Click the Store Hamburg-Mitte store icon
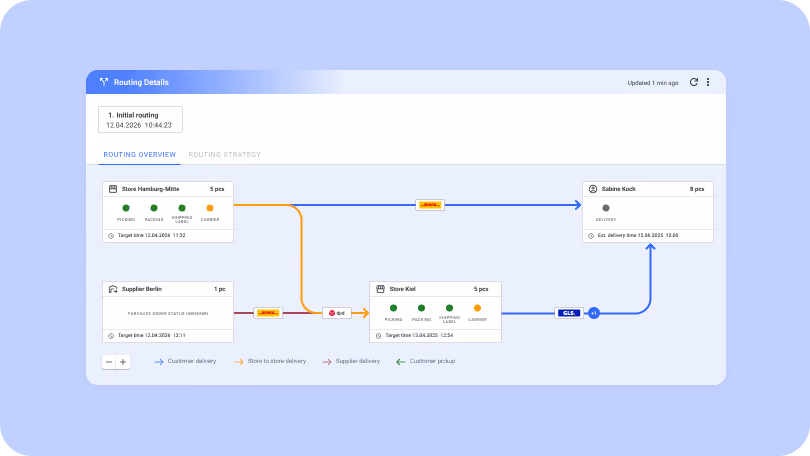810x456 pixels. [x=113, y=189]
